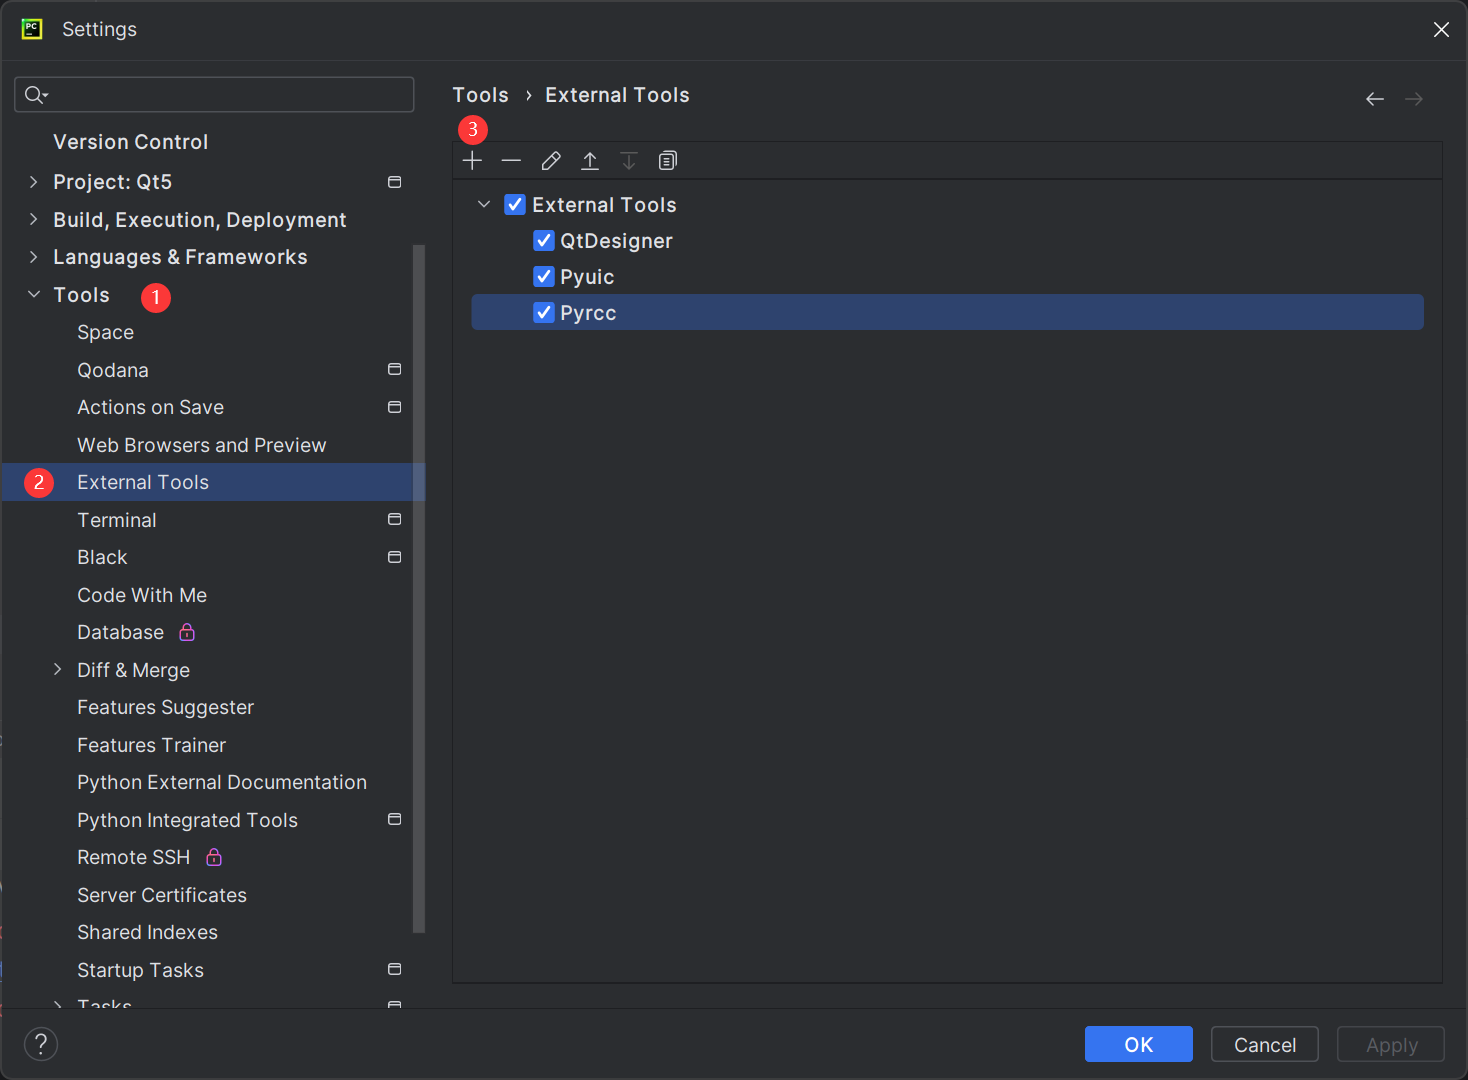Select External Tools in sidebar
Image resolution: width=1468 pixels, height=1080 pixels.
coord(143,482)
